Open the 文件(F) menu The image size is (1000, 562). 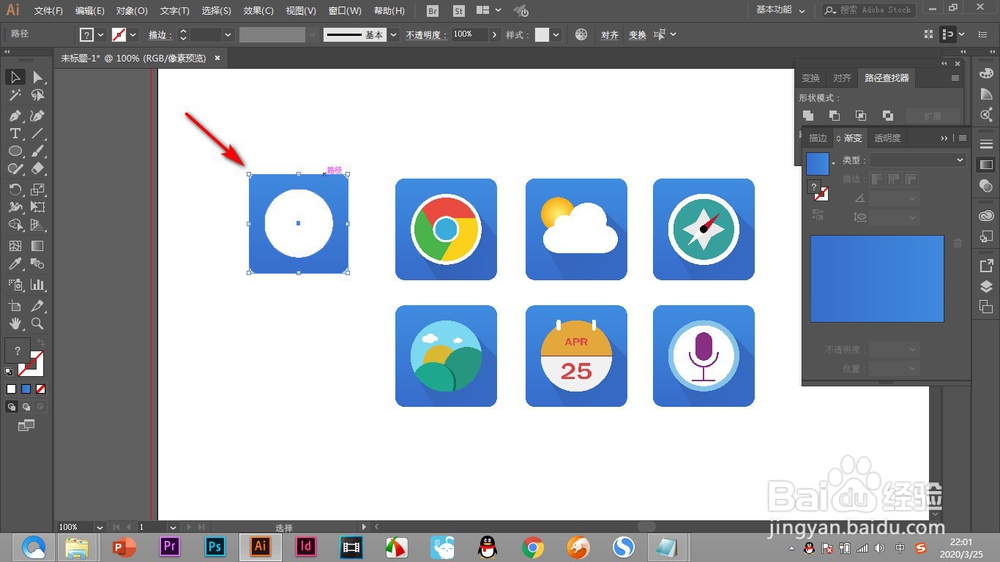pyautogui.click(x=48, y=11)
